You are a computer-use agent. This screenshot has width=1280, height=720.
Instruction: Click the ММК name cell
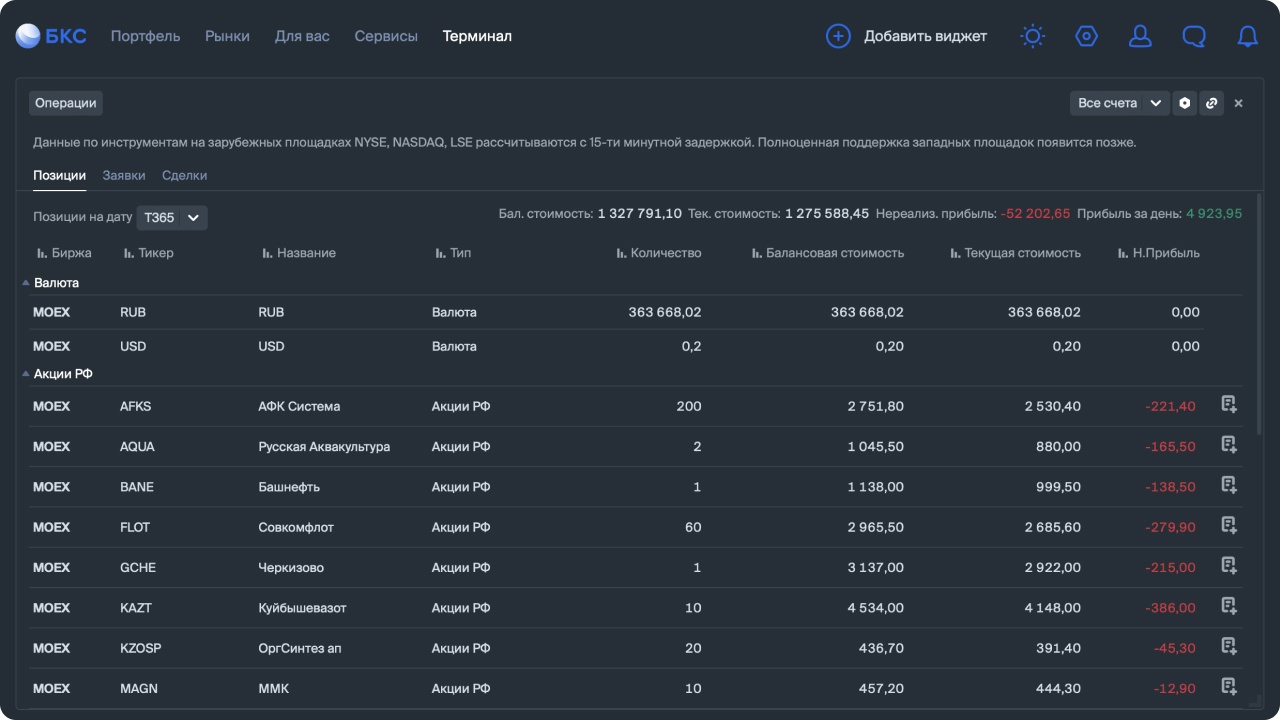coord(274,688)
